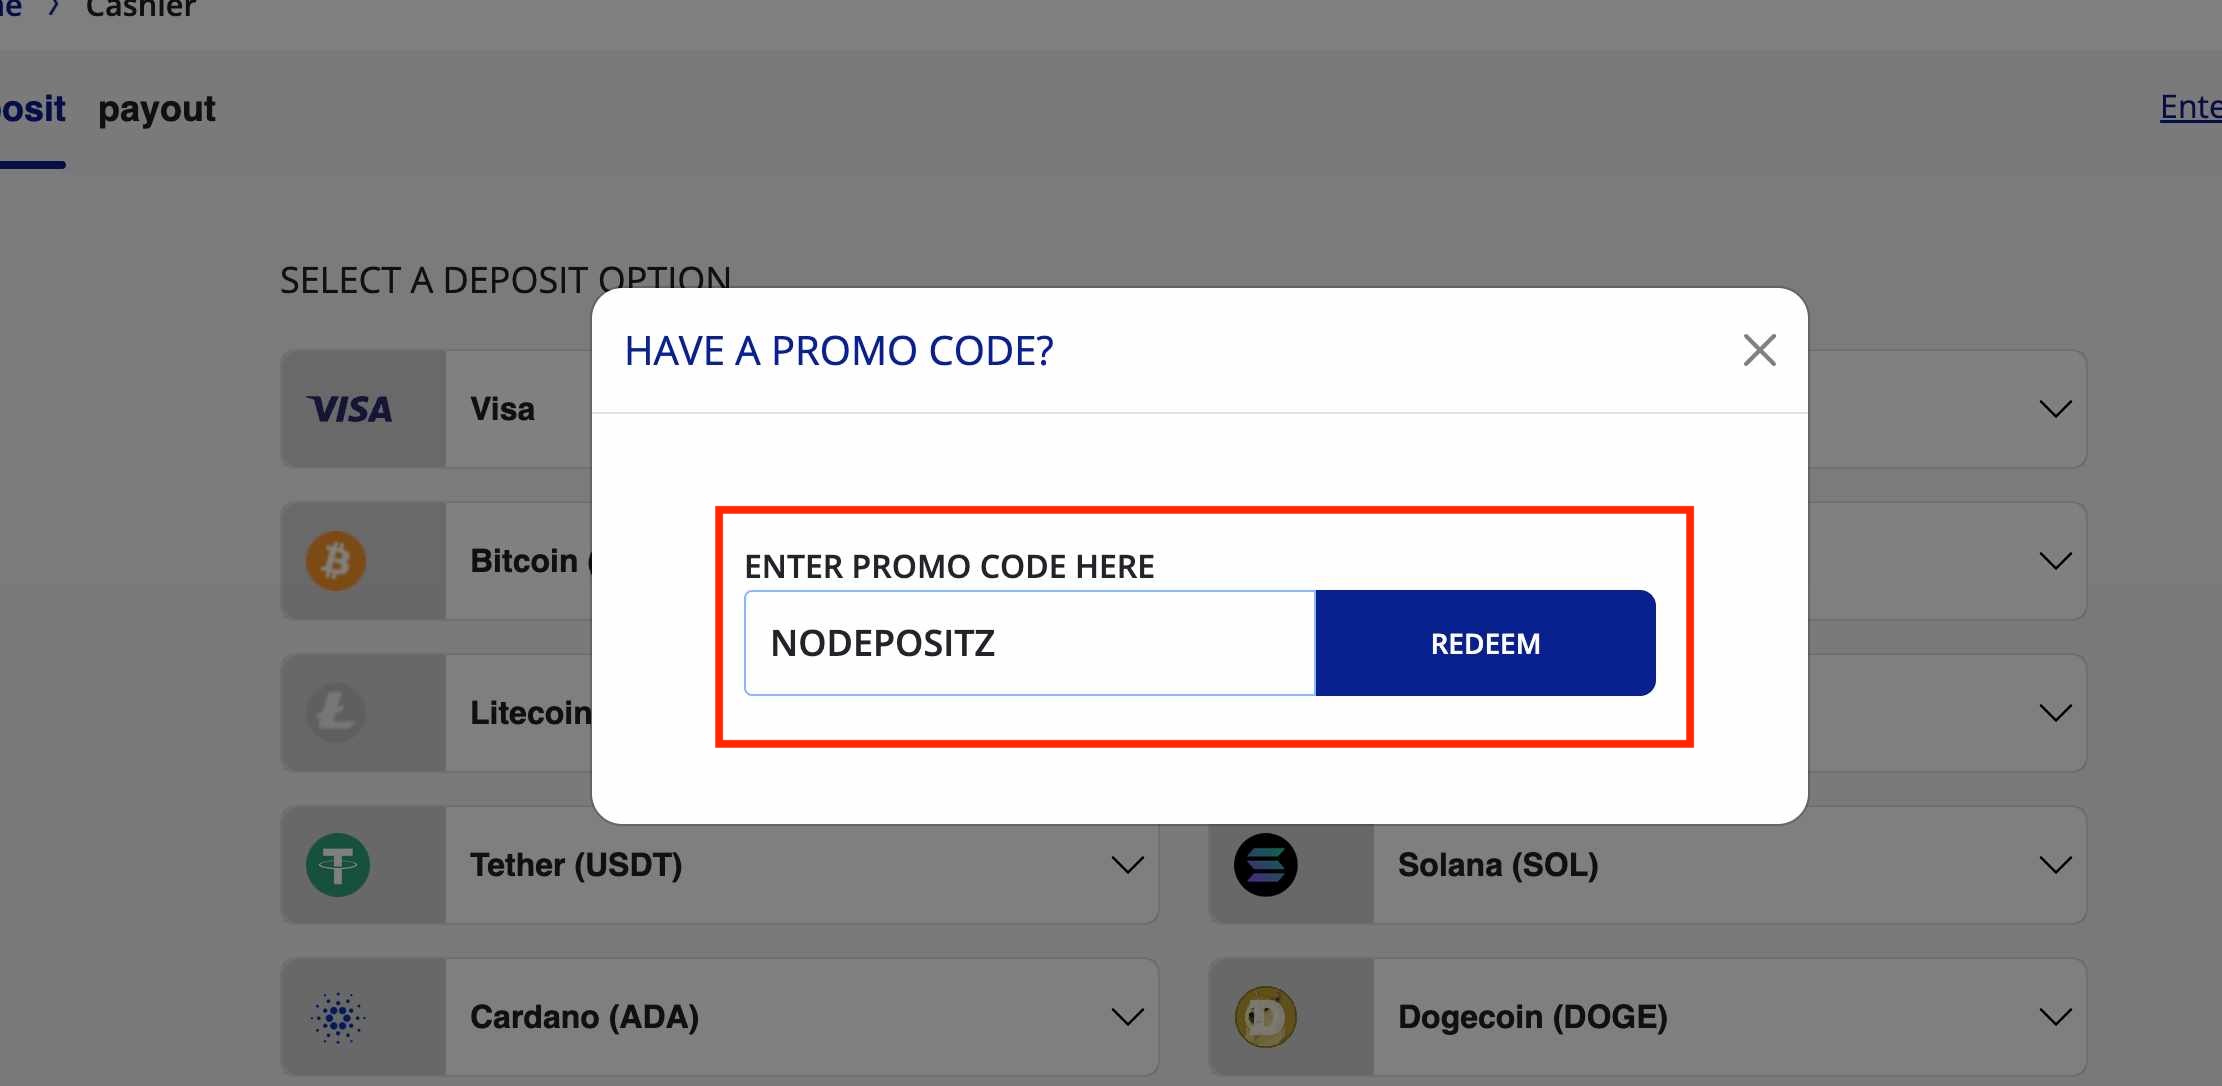Expand the Tether (USDT) deposit option
The height and width of the screenshot is (1086, 2222).
pos(1127,864)
